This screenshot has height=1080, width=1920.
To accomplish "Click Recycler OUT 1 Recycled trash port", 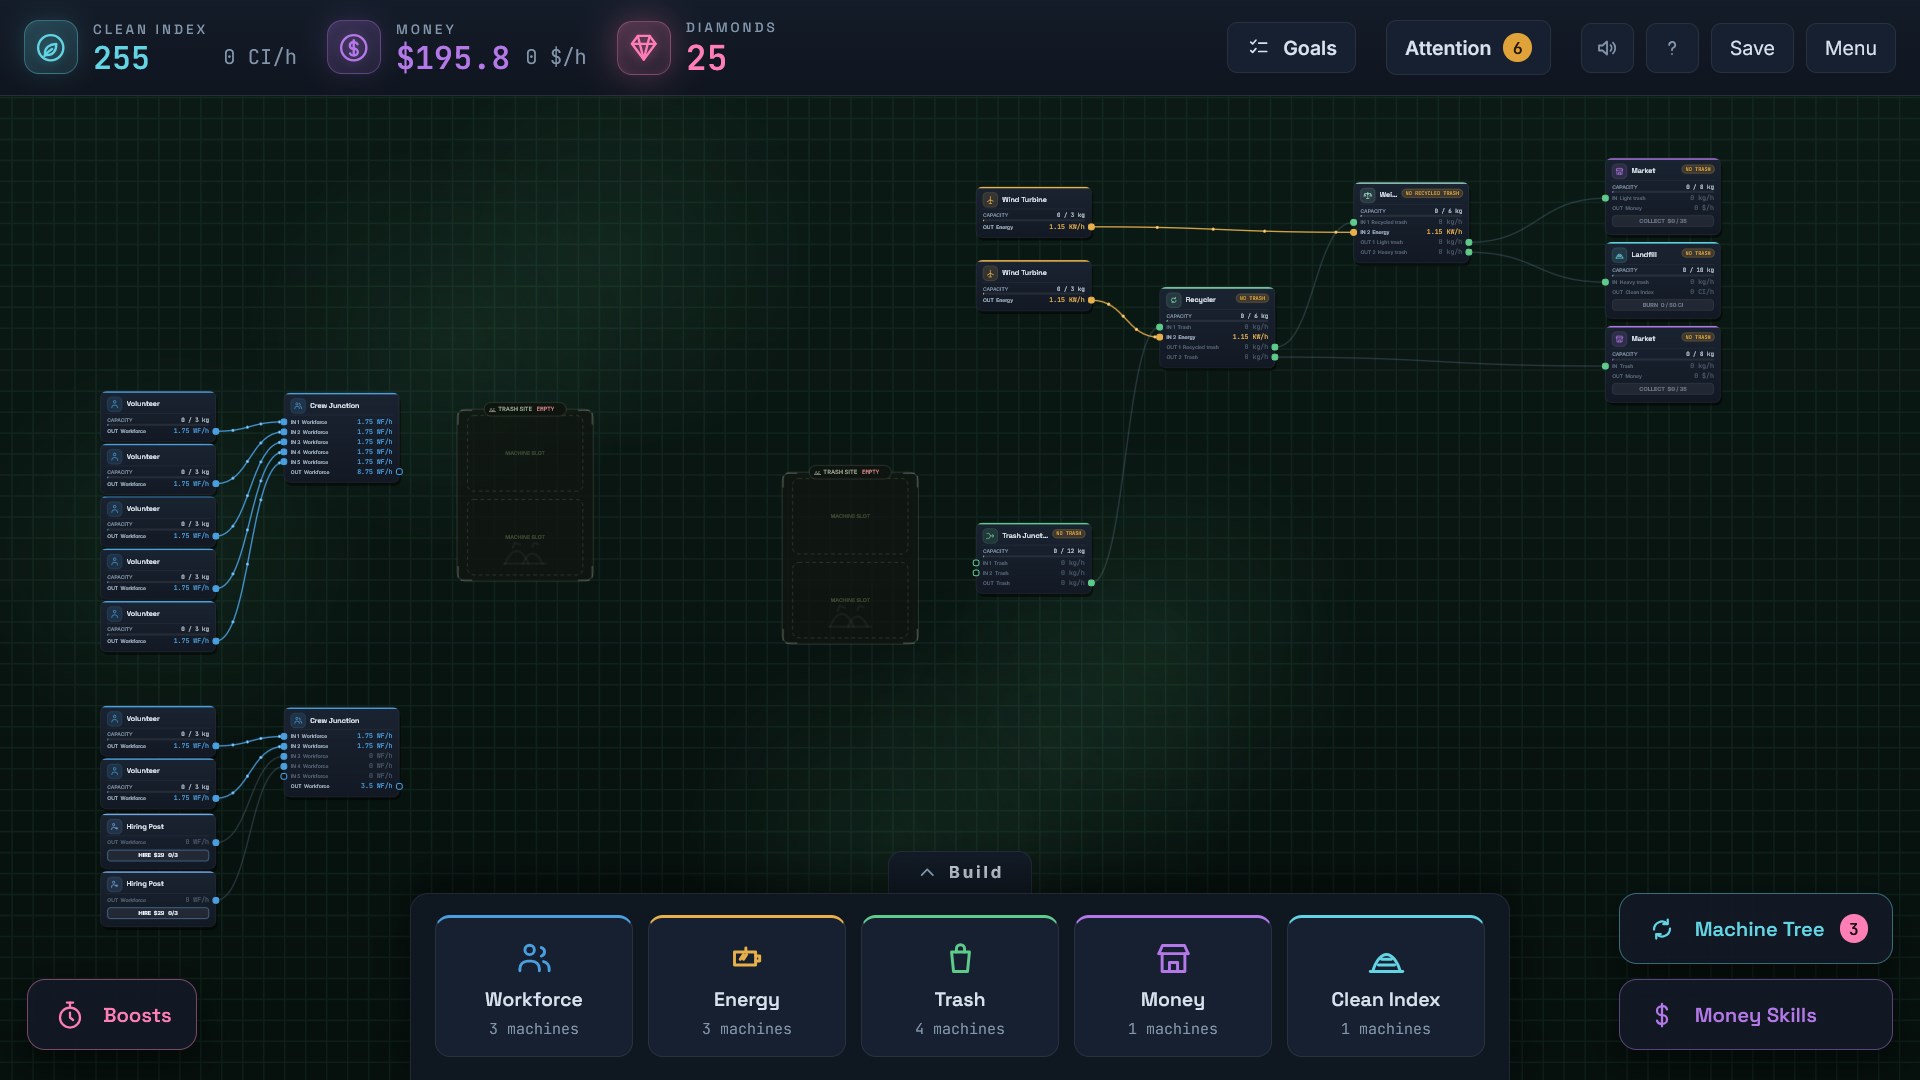I will click(1275, 347).
